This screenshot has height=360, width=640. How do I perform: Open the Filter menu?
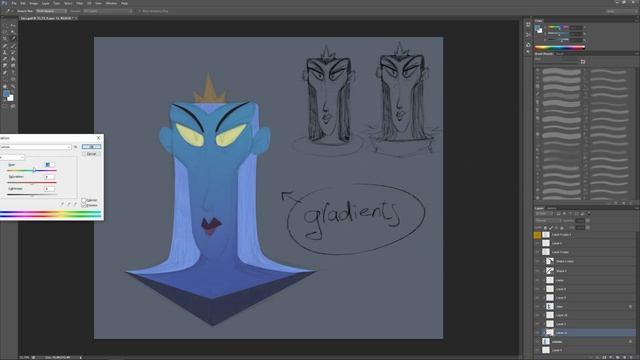point(81,3)
